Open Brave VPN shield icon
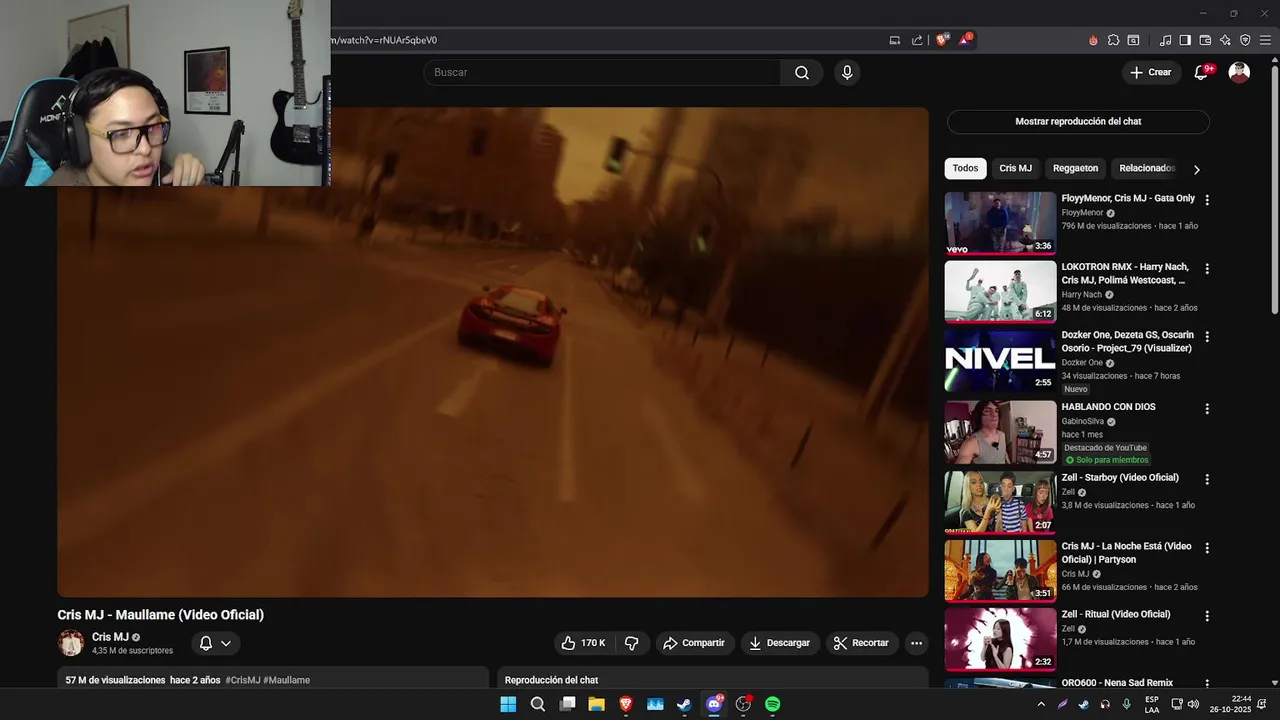 [1245, 40]
